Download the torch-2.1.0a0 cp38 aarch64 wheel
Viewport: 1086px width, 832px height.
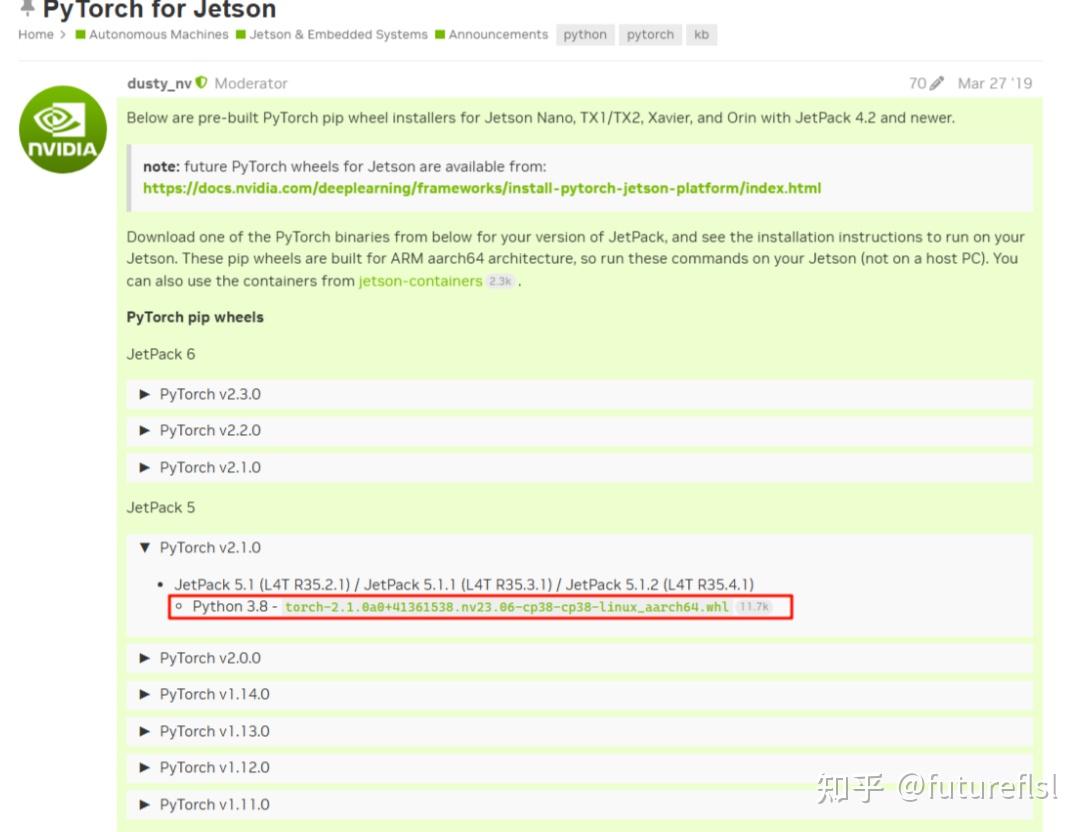tap(506, 607)
